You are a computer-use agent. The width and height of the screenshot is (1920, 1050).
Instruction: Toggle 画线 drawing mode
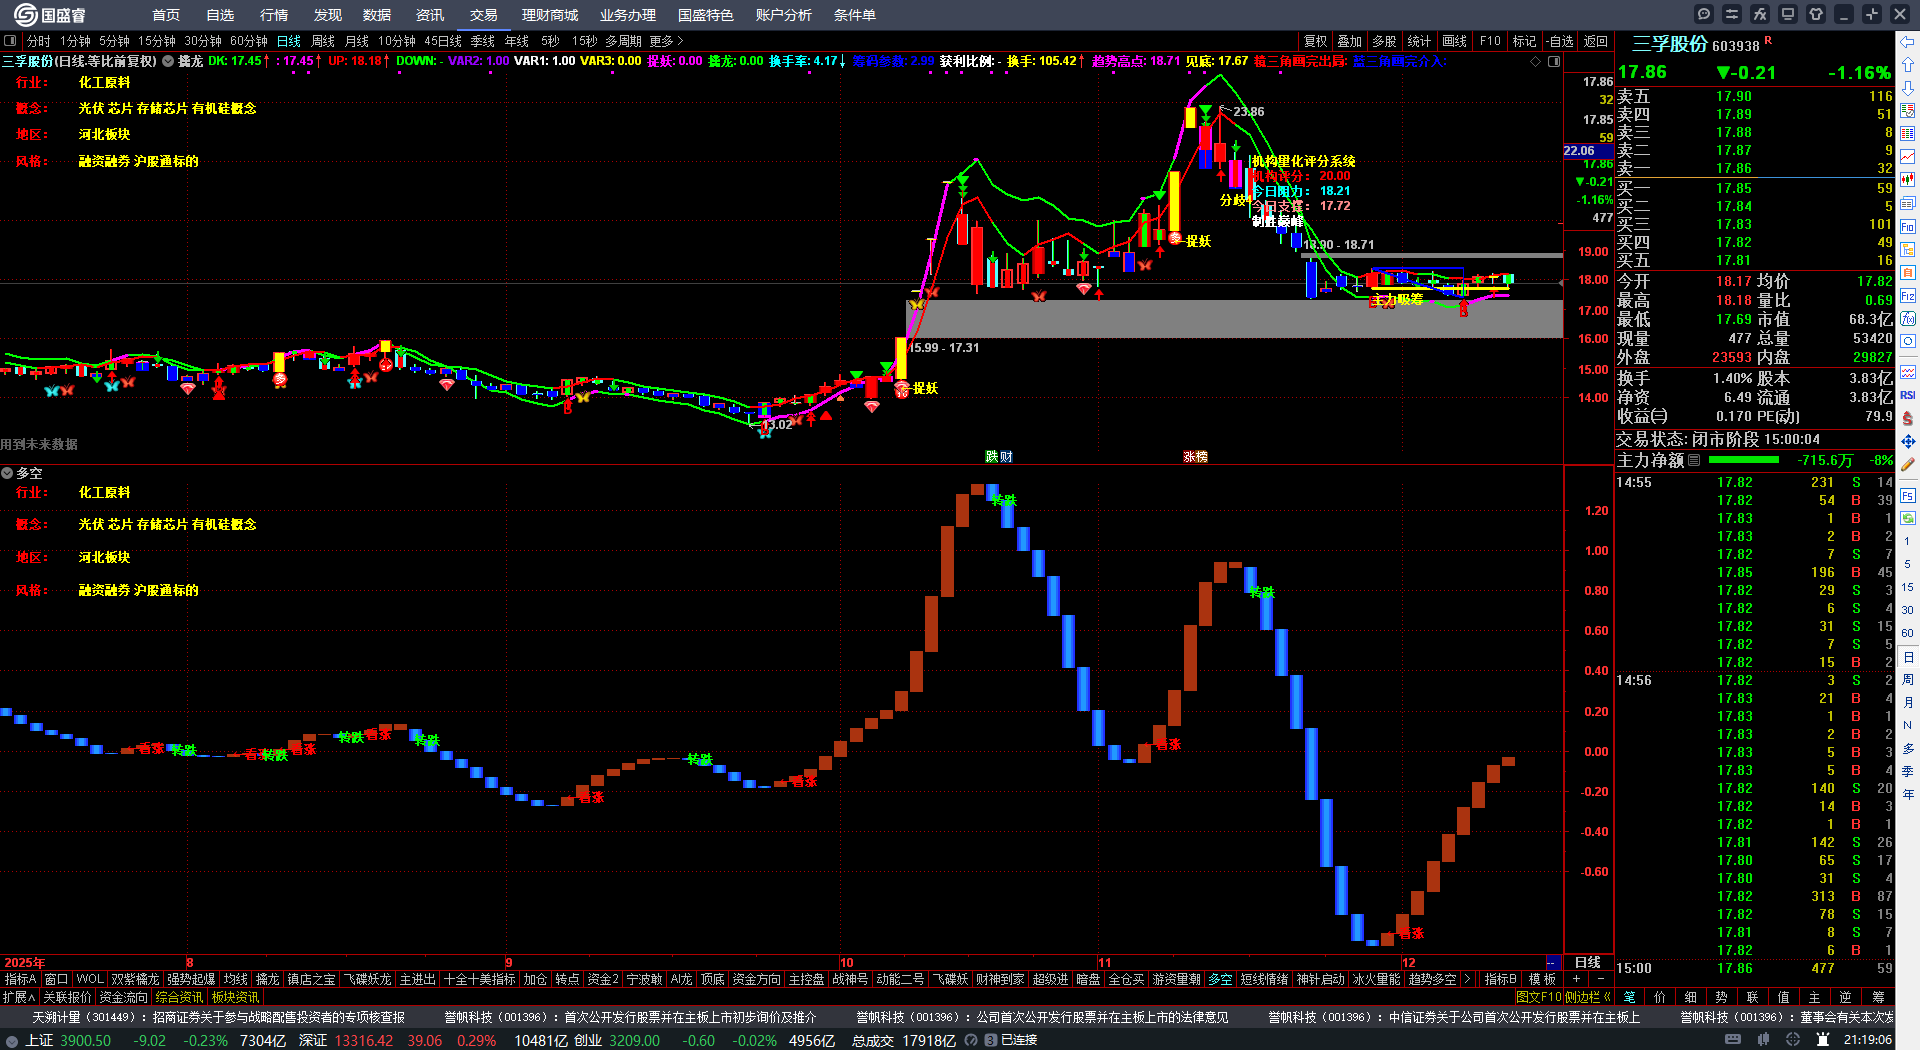pos(1454,41)
